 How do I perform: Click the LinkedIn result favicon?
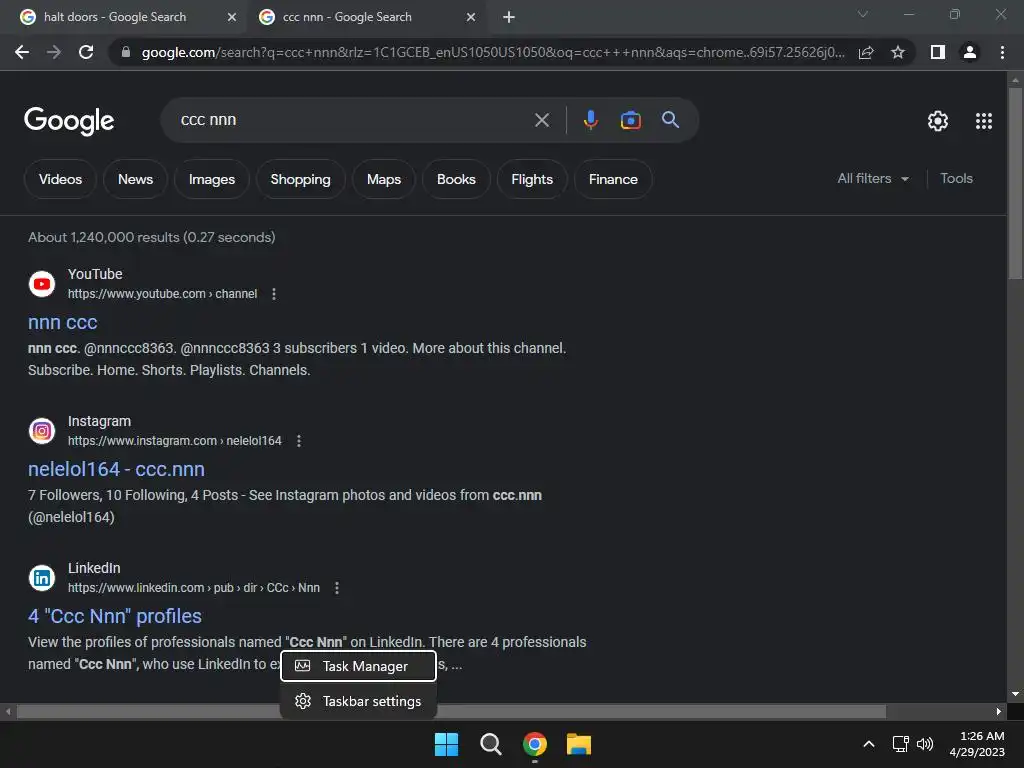[42, 578]
